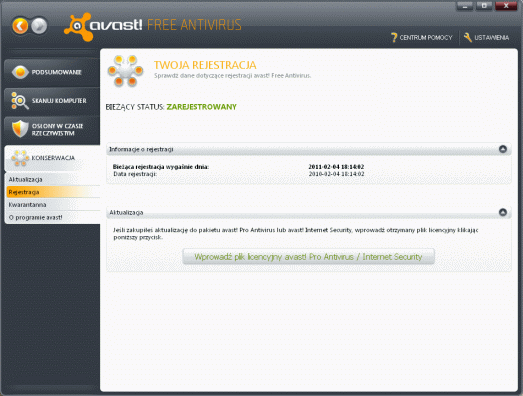The width and height of the screenshot is (523, 396).
Task: Collapse the Informacje o rejestracji panel
Action: point(503,149)
